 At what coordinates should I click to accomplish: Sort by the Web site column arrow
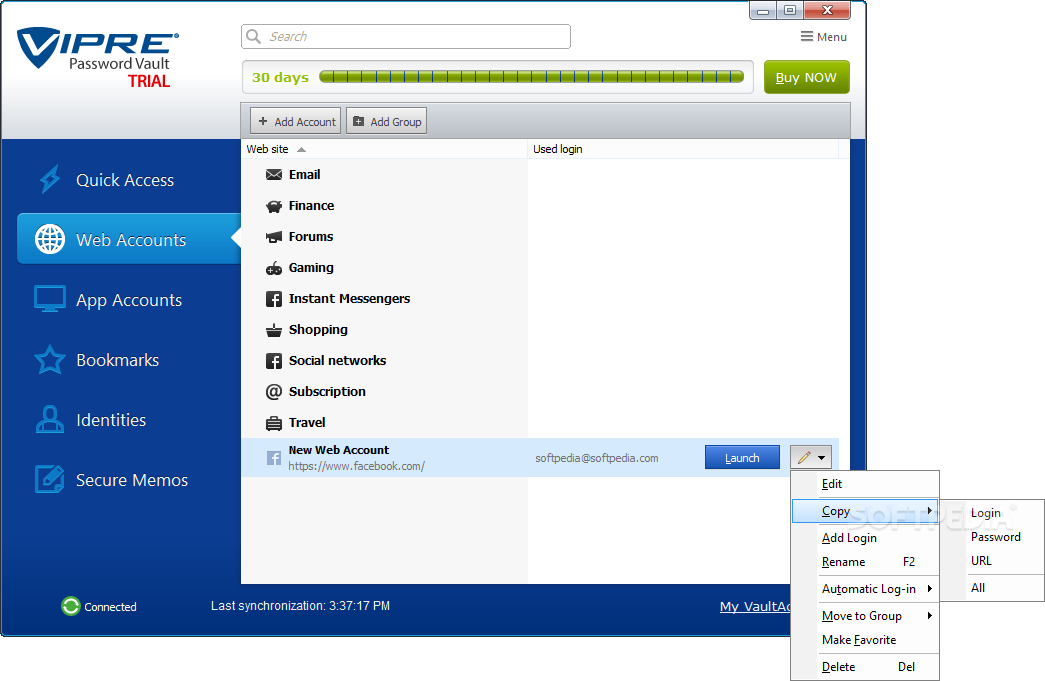click(301, 149)
